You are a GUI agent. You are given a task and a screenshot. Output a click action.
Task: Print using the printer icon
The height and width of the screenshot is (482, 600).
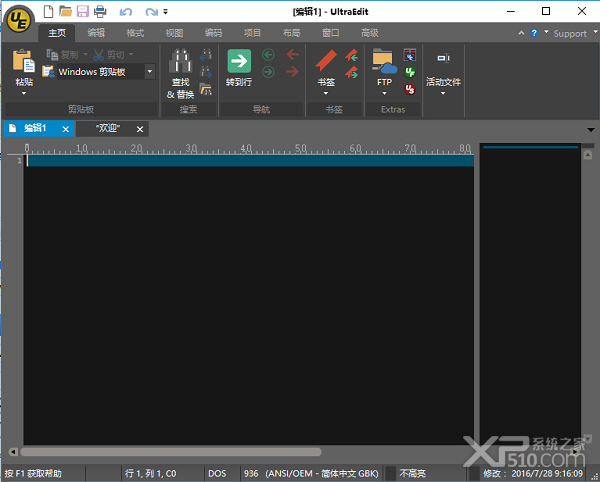point(100,11)
